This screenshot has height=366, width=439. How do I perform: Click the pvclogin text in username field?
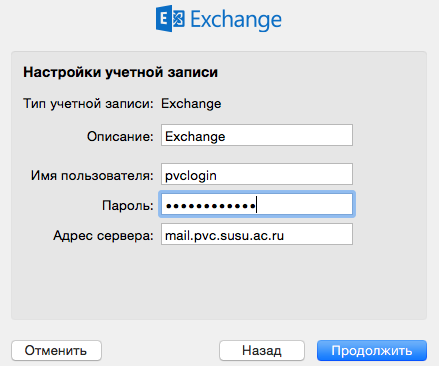tap(191, 176)
